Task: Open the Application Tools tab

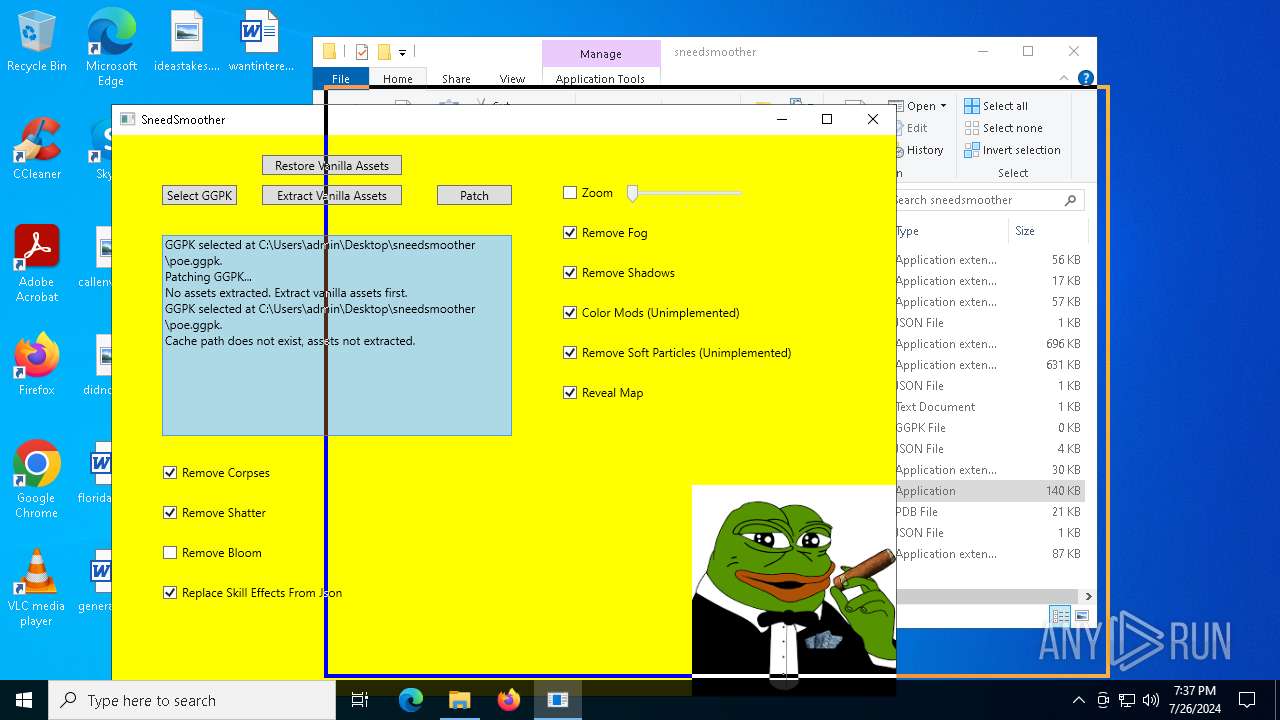Action: coord(600,79)
